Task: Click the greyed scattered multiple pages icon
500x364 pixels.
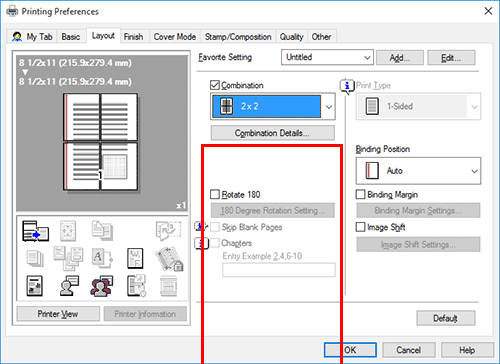Action: (68, 258)
